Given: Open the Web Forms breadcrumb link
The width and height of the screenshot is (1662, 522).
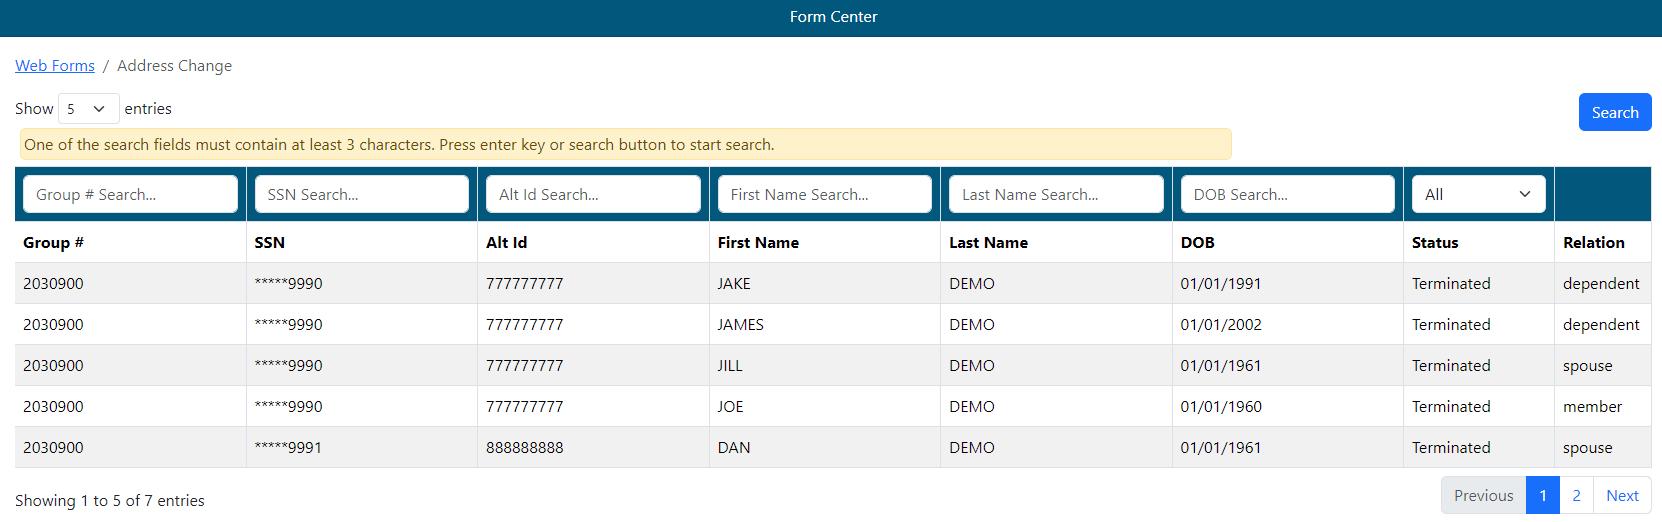Looking at the screenshot, I should [x=55, y=66].
